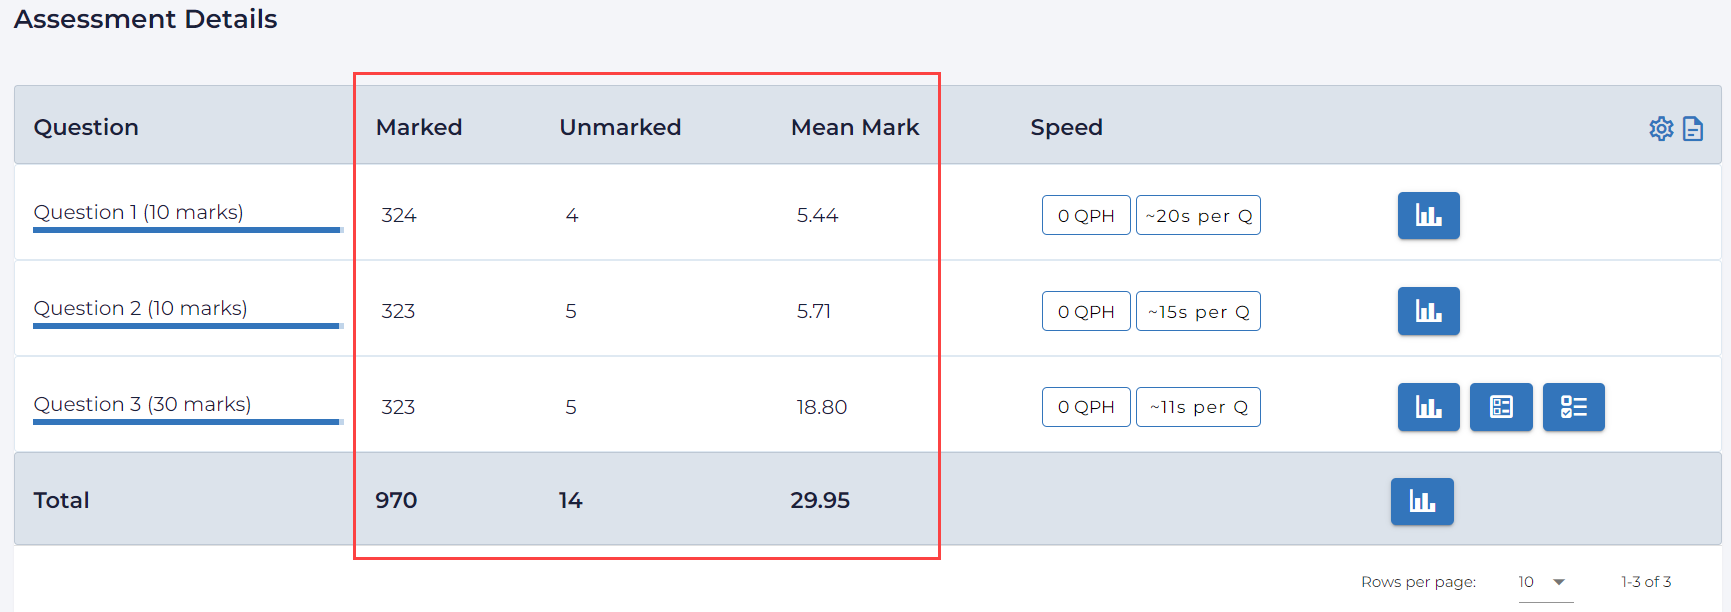Screen dimensions: 1731x612
Task: Click the ~15s per Q badge for Question 2
Action: (x=1197, y=311)
